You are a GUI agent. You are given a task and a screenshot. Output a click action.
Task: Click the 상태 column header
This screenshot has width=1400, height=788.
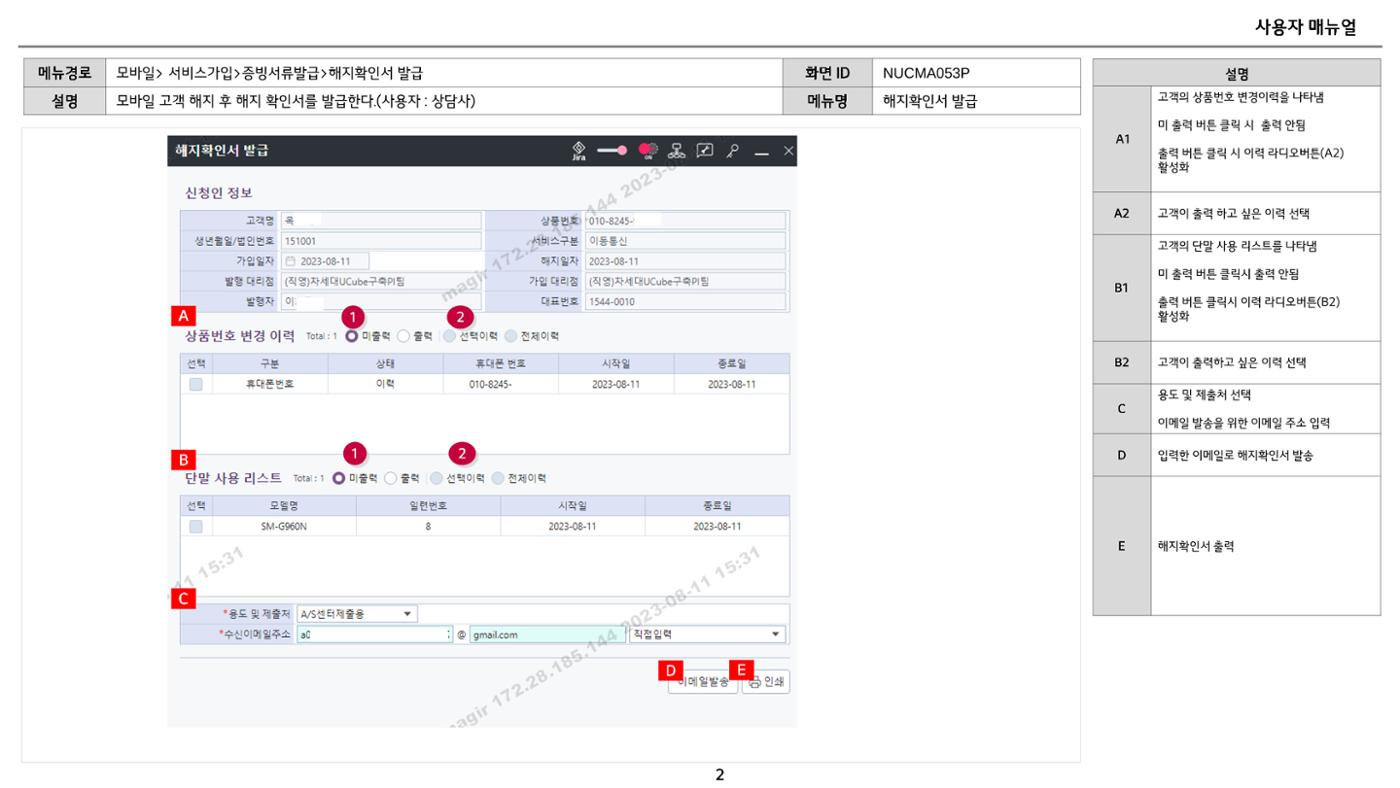(385, 363)
